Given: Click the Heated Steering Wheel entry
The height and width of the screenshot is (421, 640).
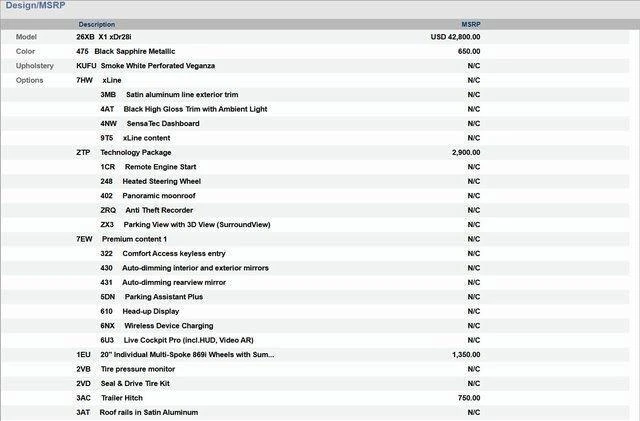Looking at the screenshot, I should (x=161, y=181).
